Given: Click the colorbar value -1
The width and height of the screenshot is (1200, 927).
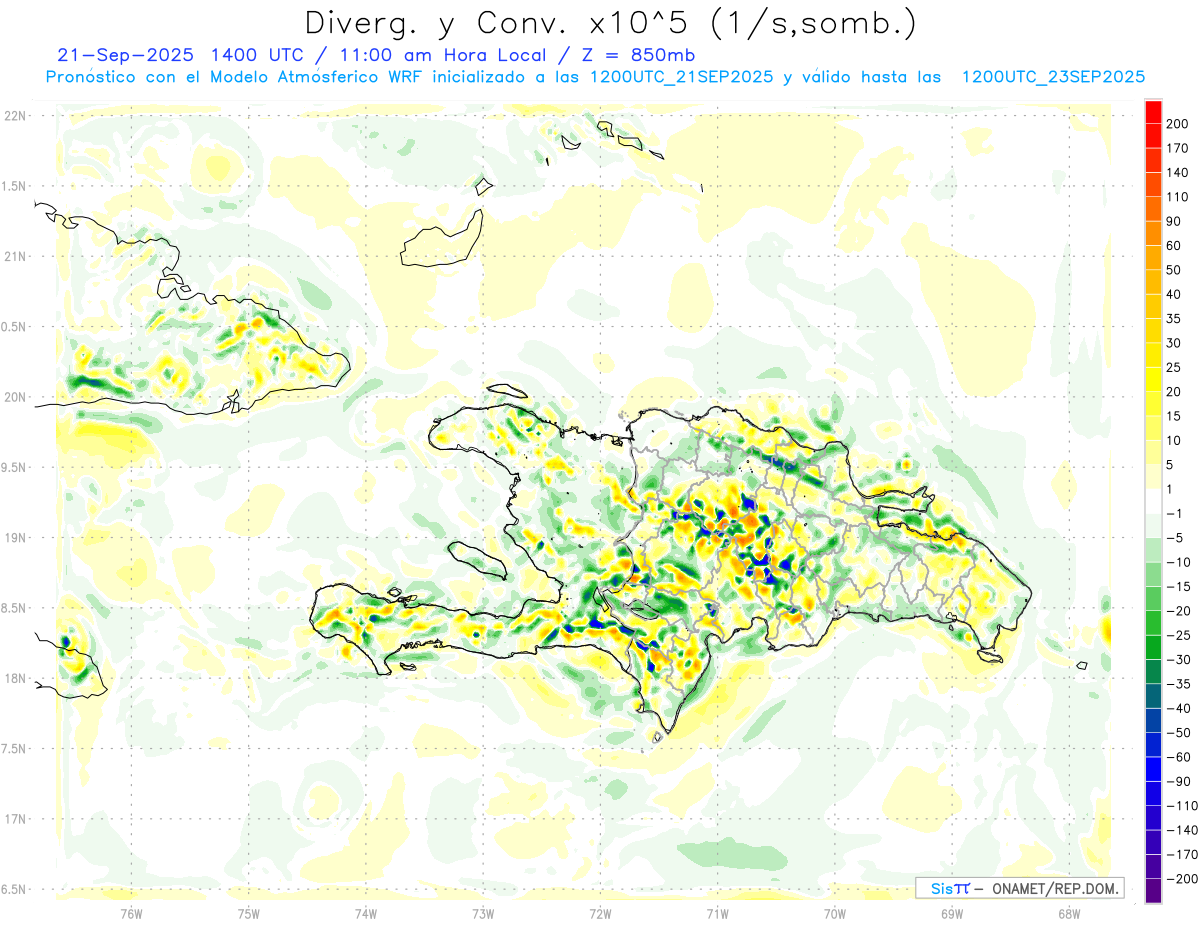Looking at the screenshot, I should (1174, 513).
